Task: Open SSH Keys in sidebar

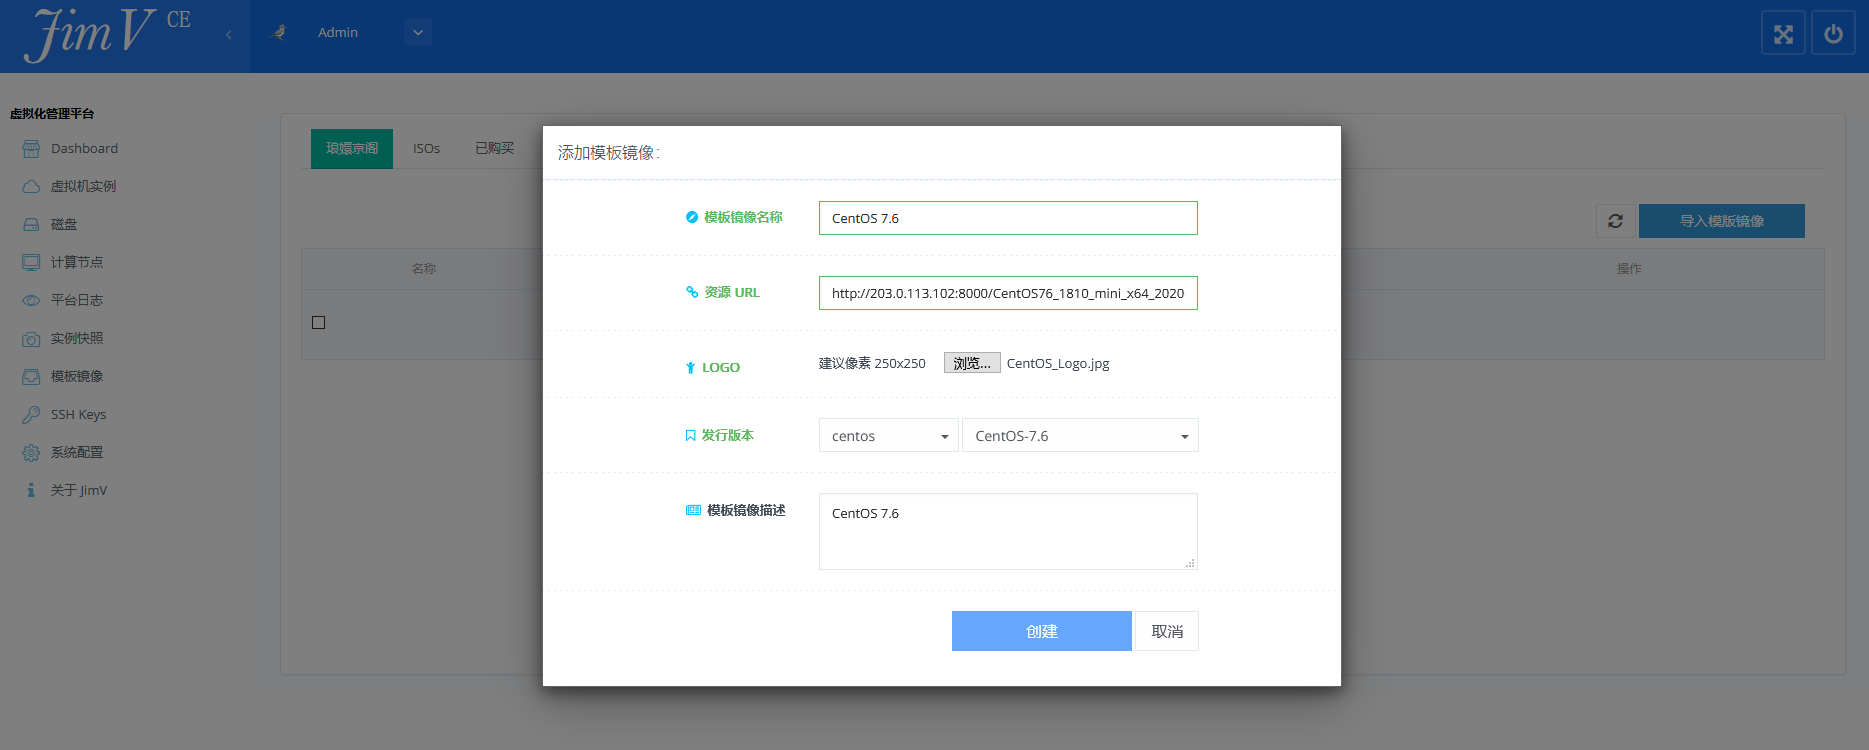Action: point(78,414)
